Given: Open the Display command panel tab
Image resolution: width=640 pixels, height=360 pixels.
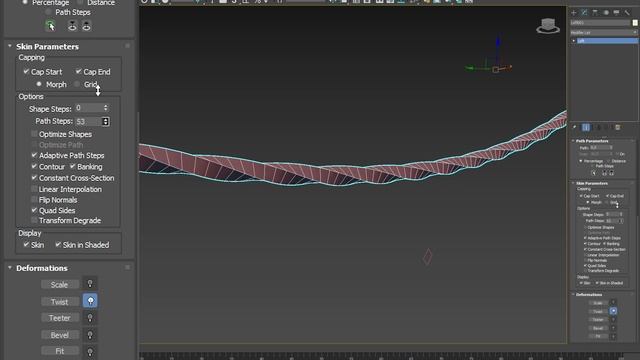Looking at the screenshot, I should [616, 13].
